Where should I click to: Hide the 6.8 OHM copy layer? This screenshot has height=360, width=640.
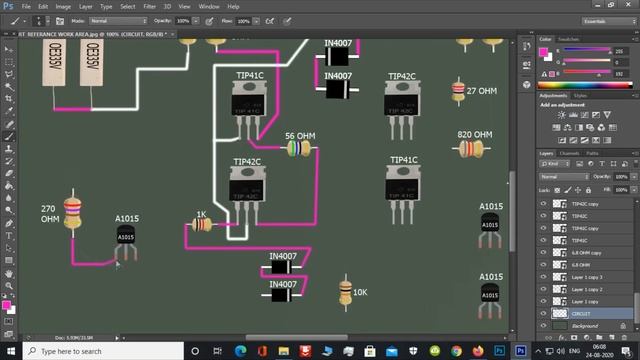pos(543,253)
